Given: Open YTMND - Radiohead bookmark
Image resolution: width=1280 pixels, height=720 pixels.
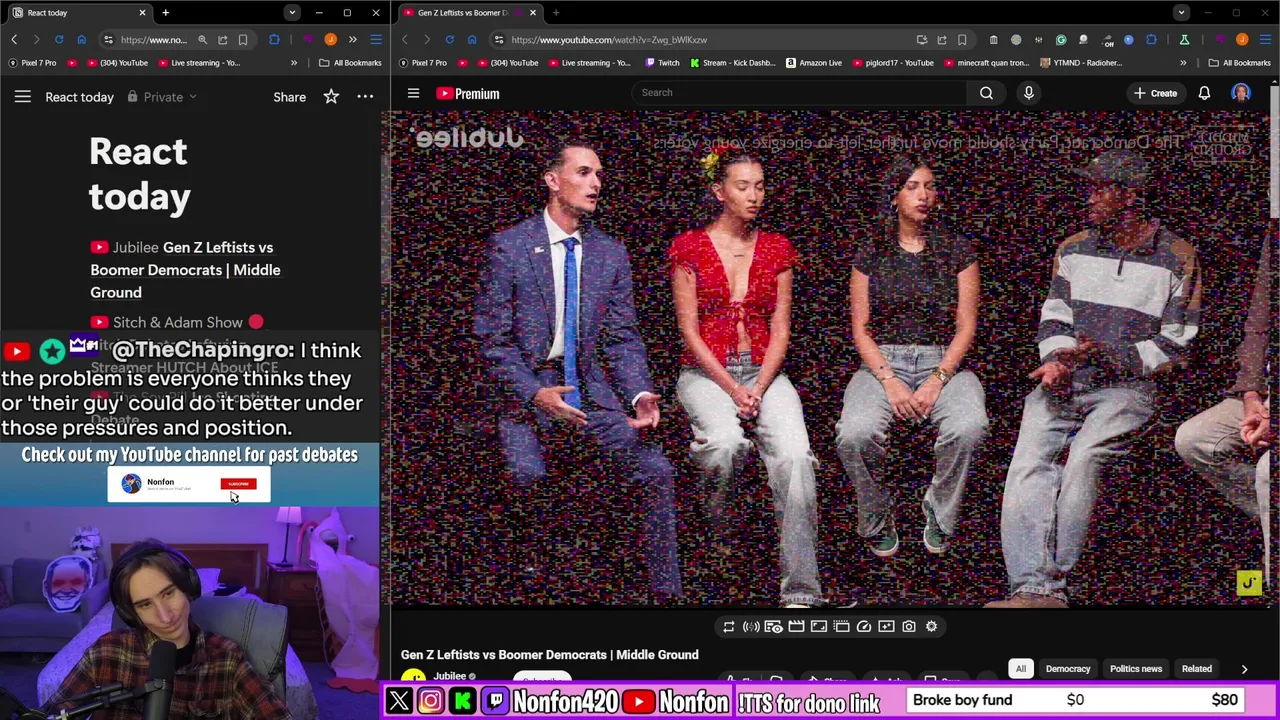Looking at the screenshot, I should [1081, 63].
